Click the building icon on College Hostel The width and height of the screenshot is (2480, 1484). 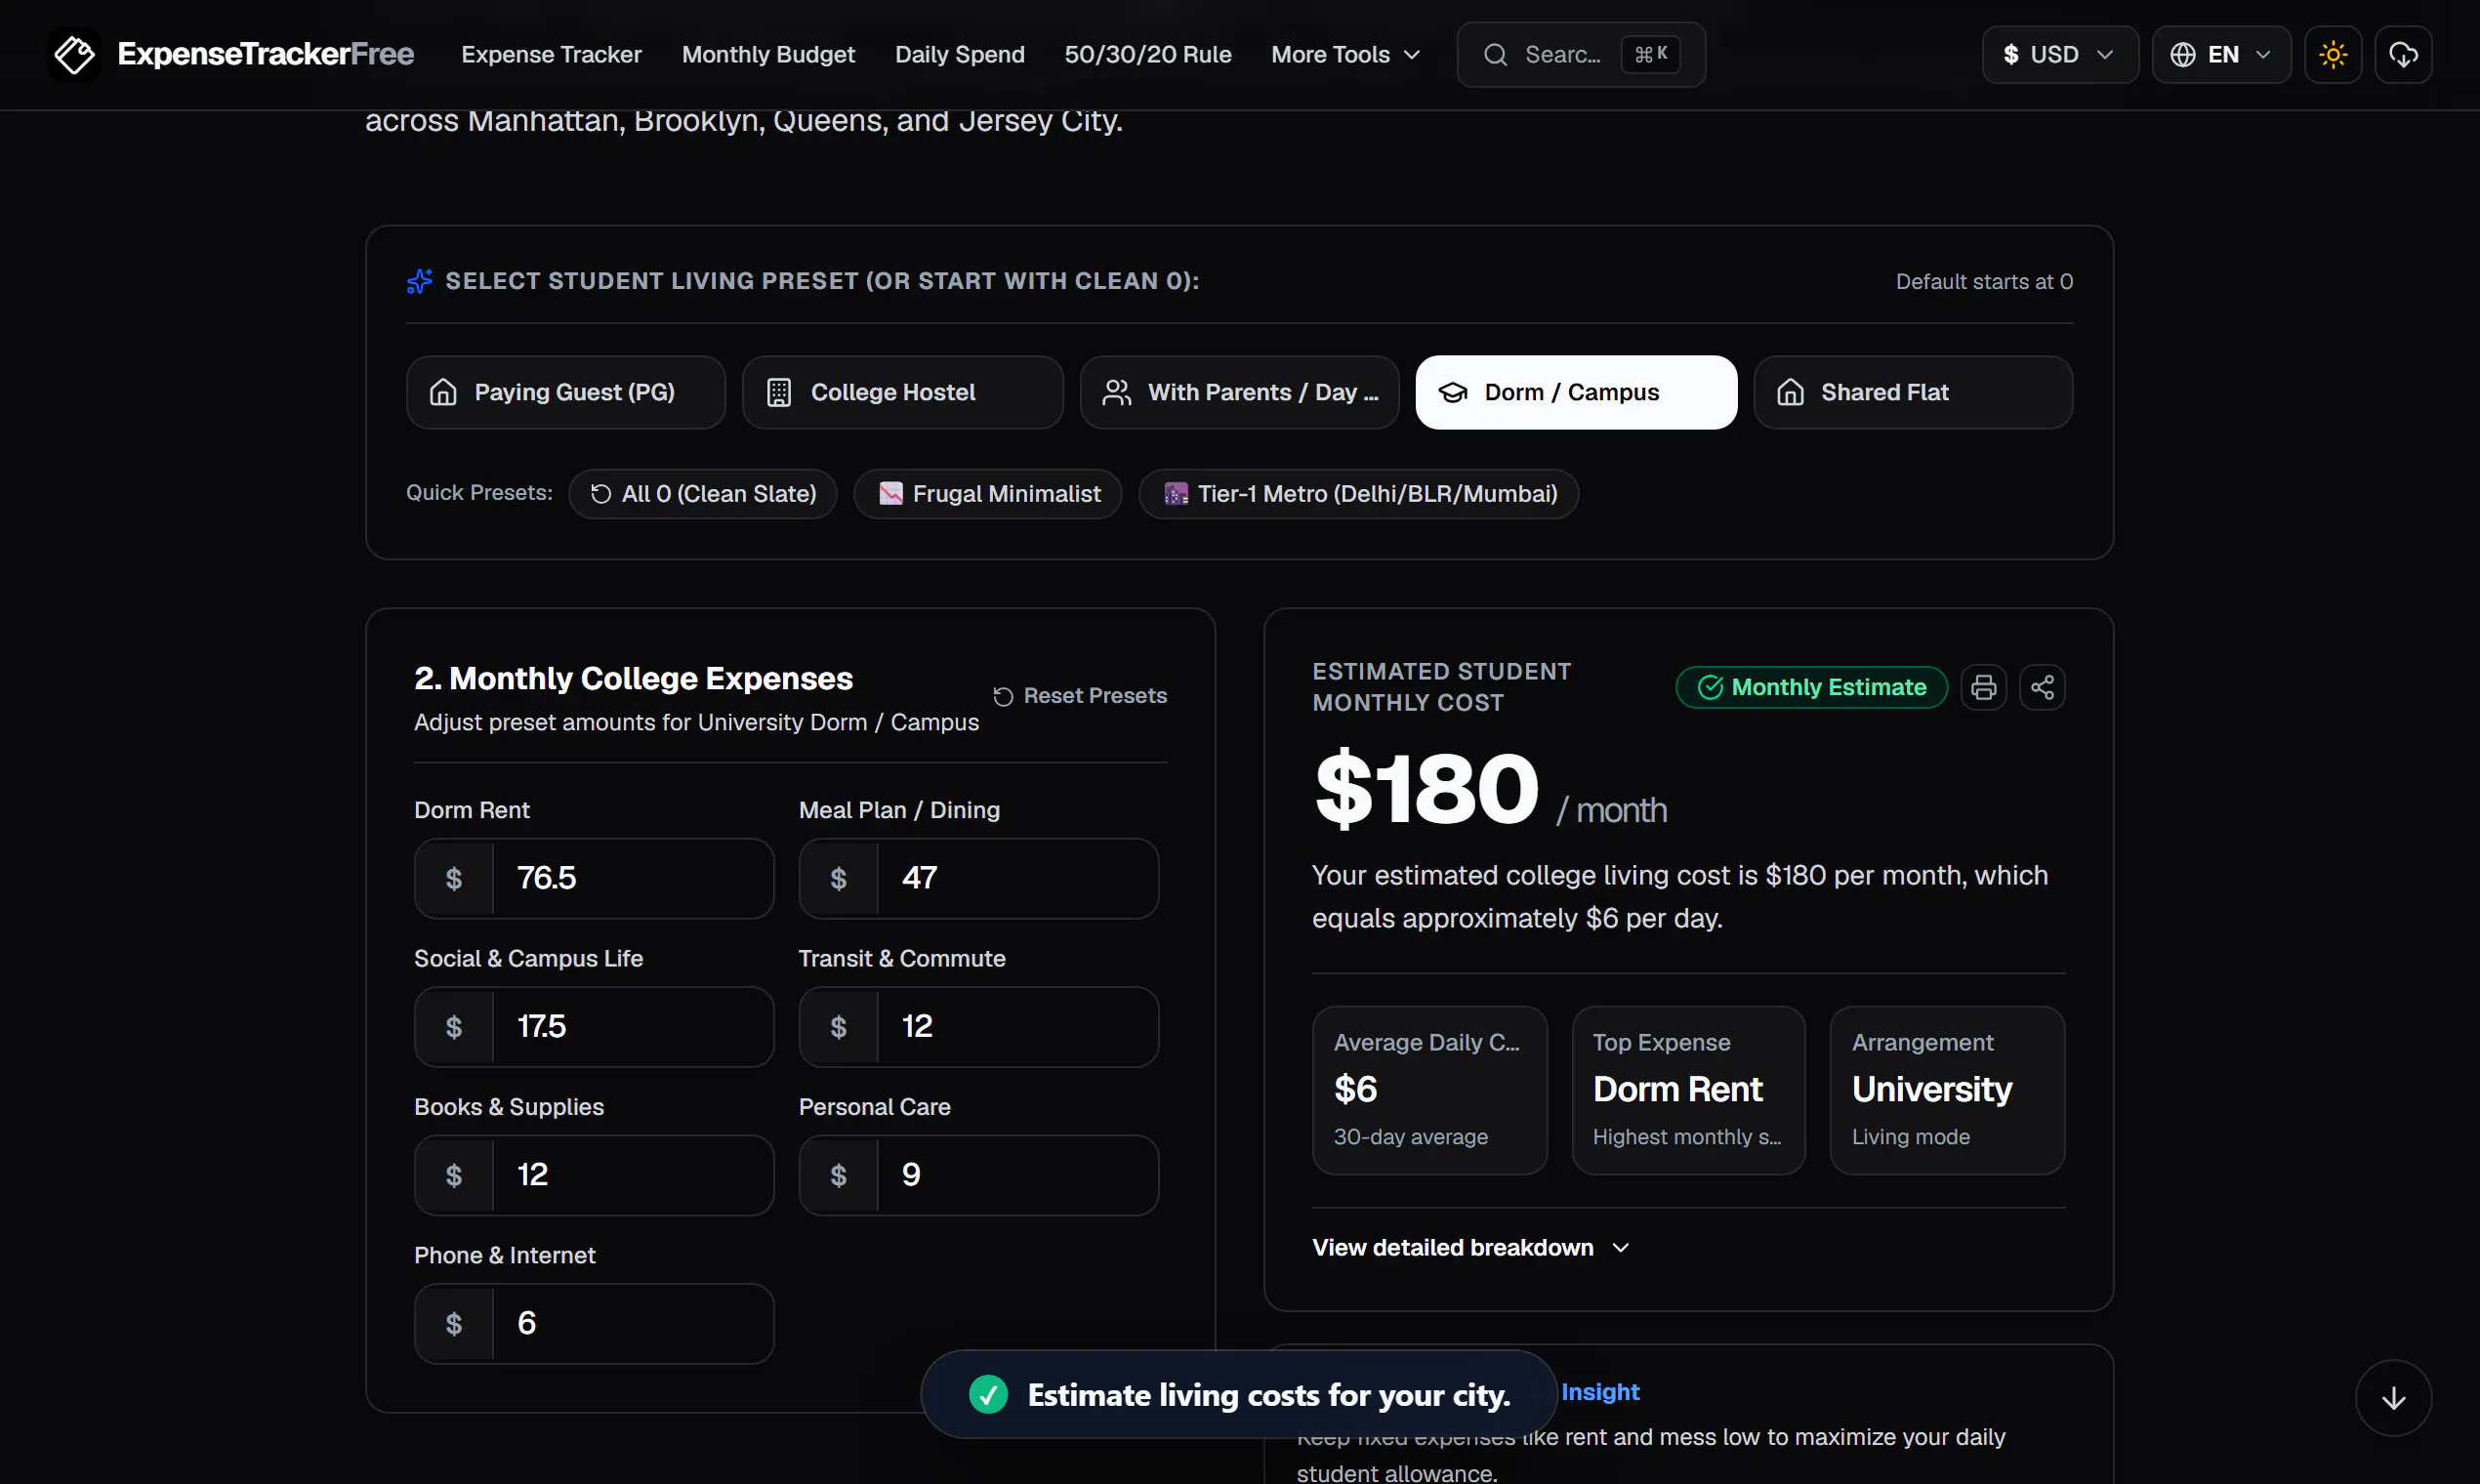coord(779,392)
